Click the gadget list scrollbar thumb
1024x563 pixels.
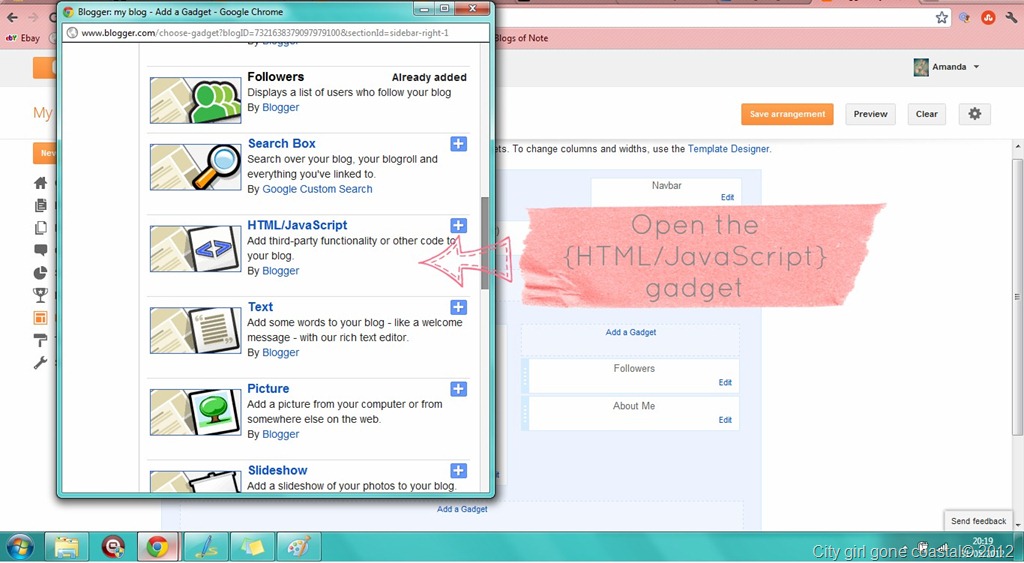[x=484, y=243]
